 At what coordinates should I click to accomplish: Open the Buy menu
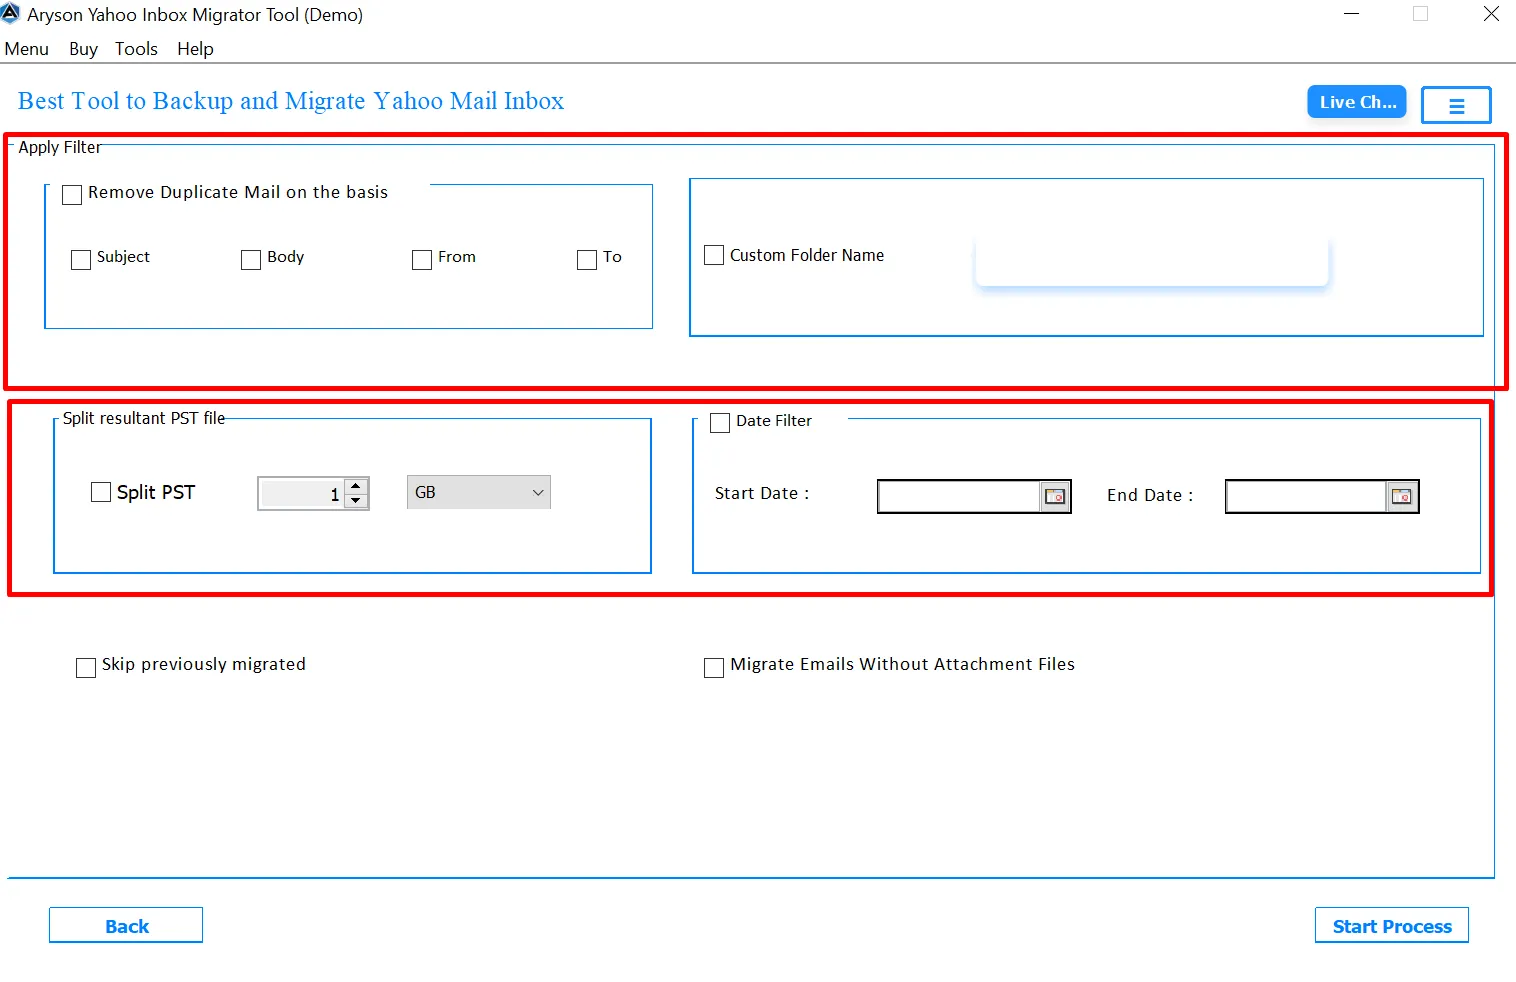[x=83, y=49]
